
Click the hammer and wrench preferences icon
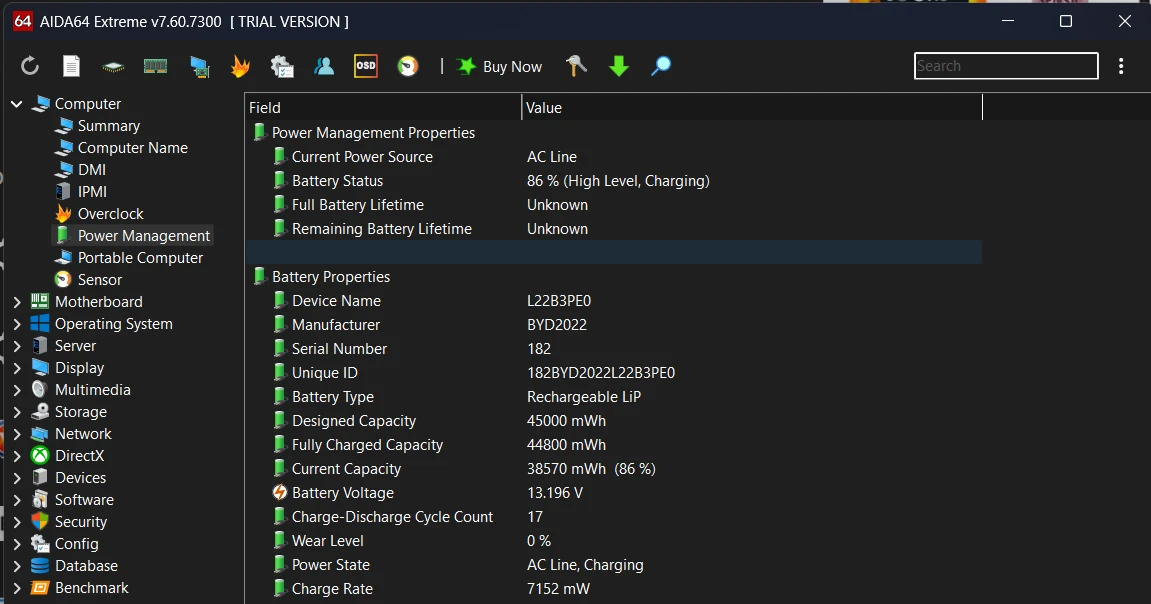577,67
